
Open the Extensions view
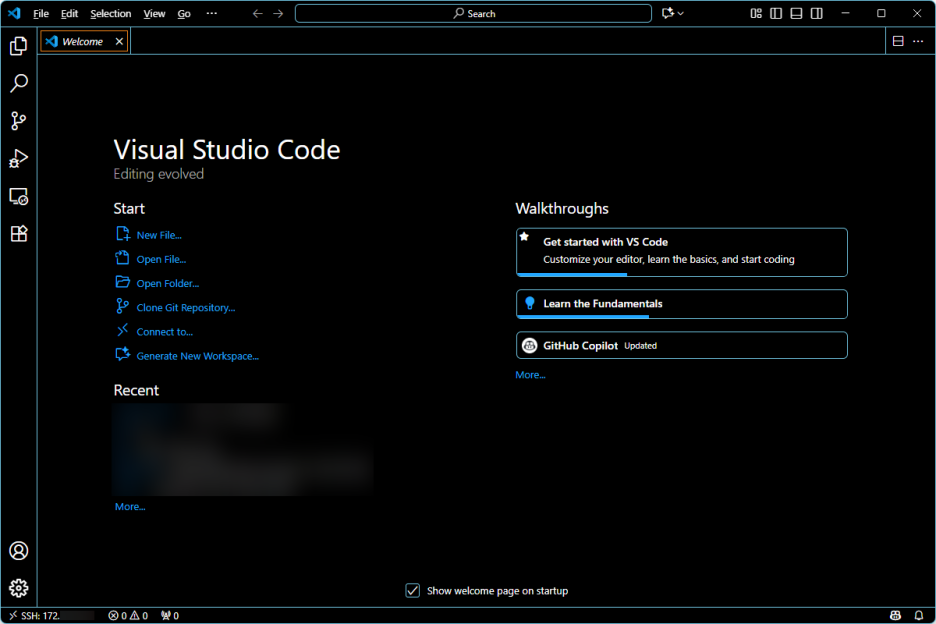(x=19, y=233)
